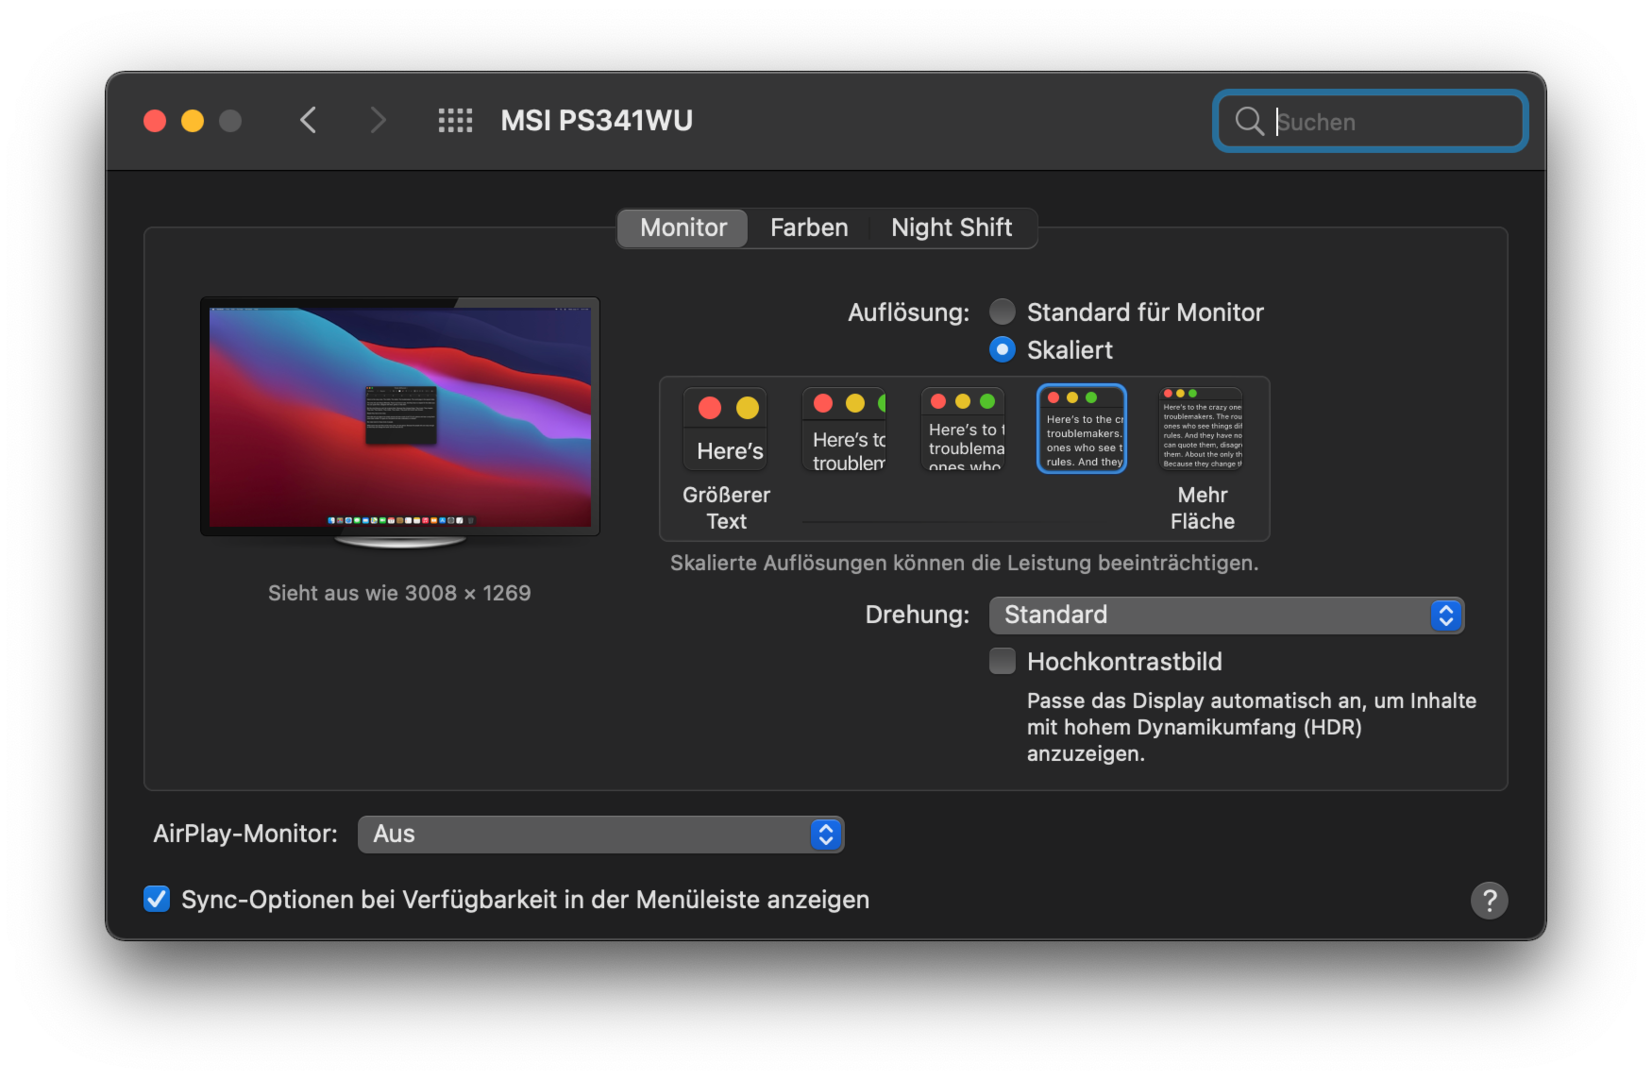Select the highlighted fourth resolution thumbnail
This screenshot has height=1080, width=1652.
[1082, 429]
